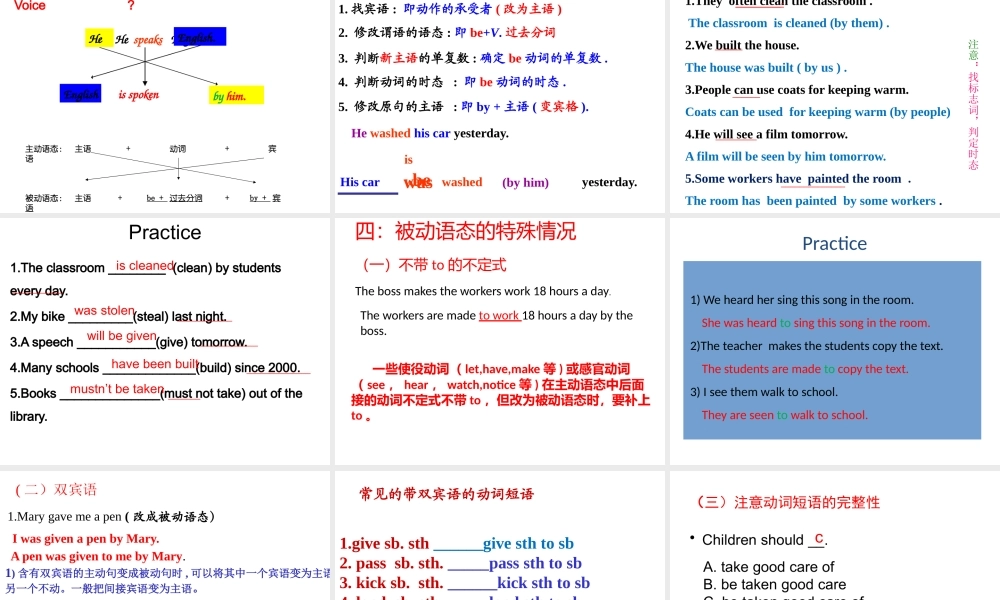Click 'The classroom is cleaned (by them)' line
The height and width of the screenshot is (600, 1000).
788,23
